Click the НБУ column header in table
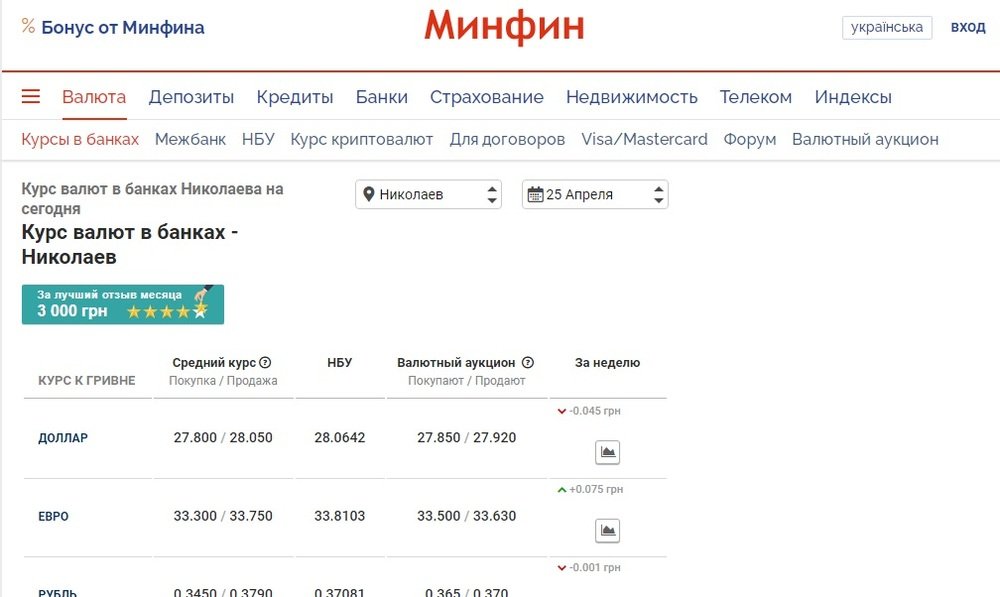 [x=339, y=362]
